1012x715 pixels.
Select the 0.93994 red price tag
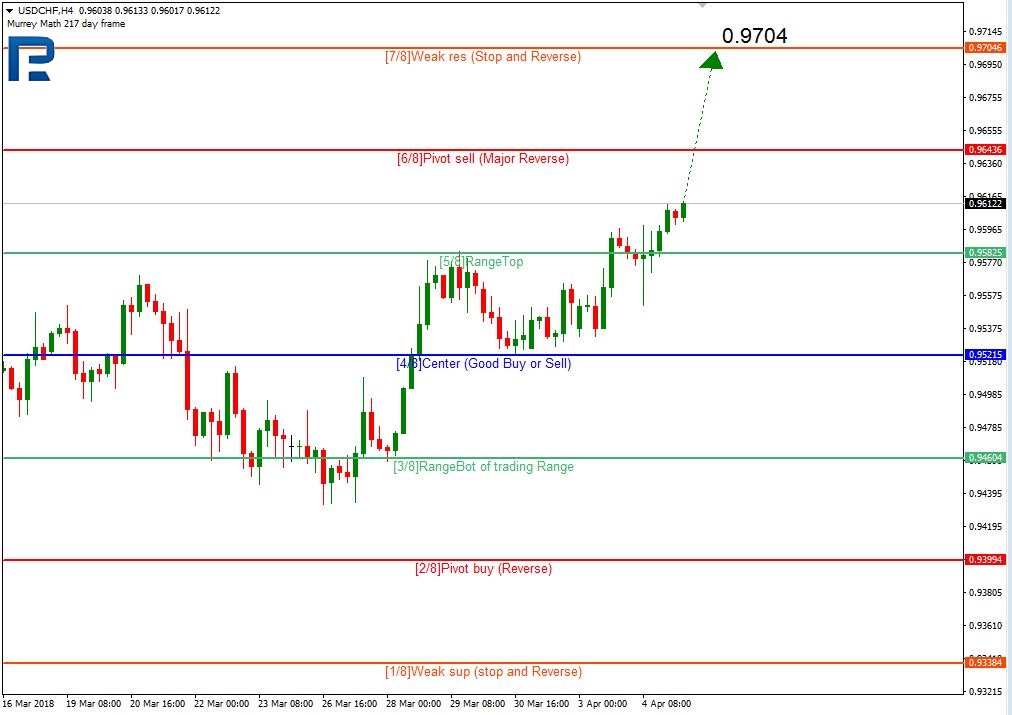(985, 559)
